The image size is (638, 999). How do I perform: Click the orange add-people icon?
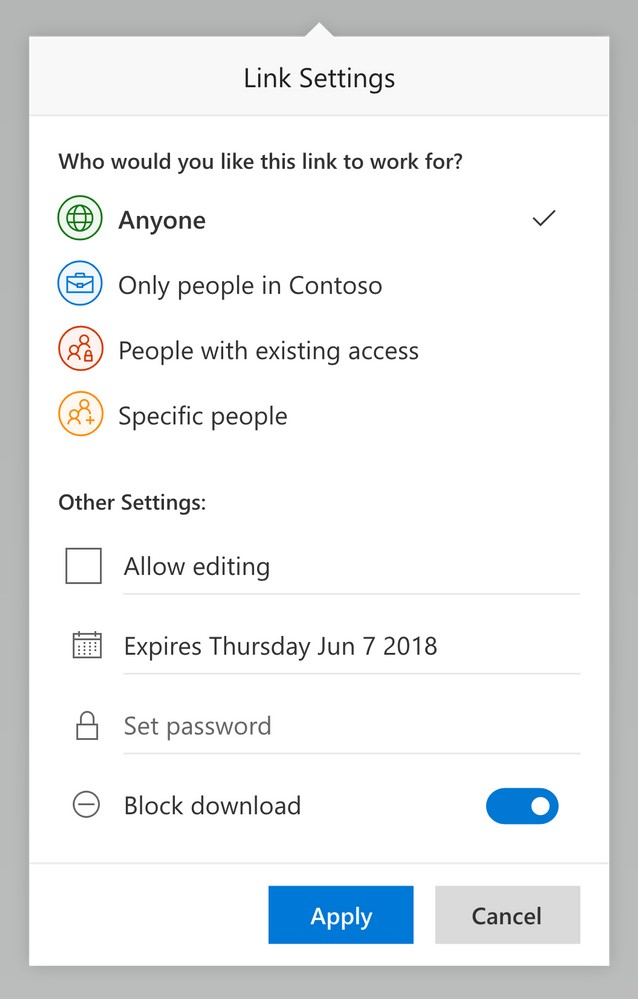coord(80,414)
